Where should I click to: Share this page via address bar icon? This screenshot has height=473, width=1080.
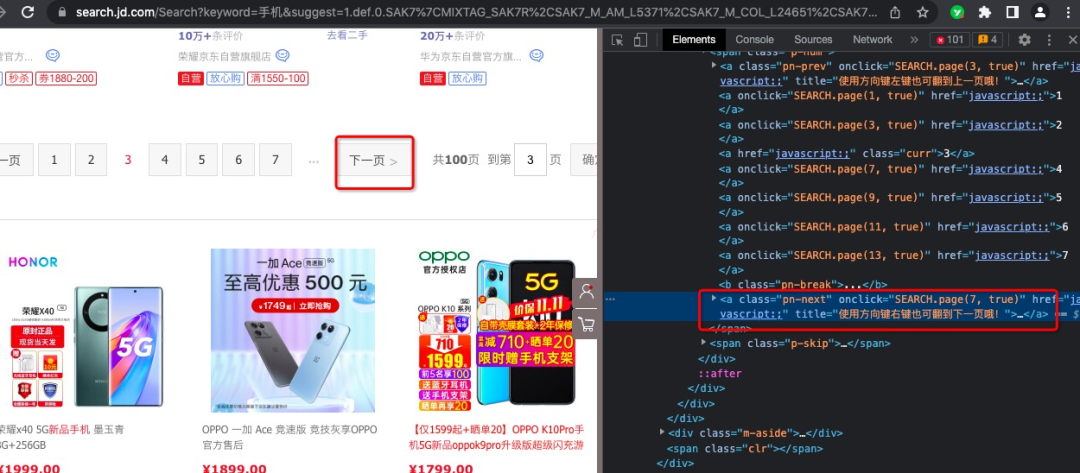point(895,12)
